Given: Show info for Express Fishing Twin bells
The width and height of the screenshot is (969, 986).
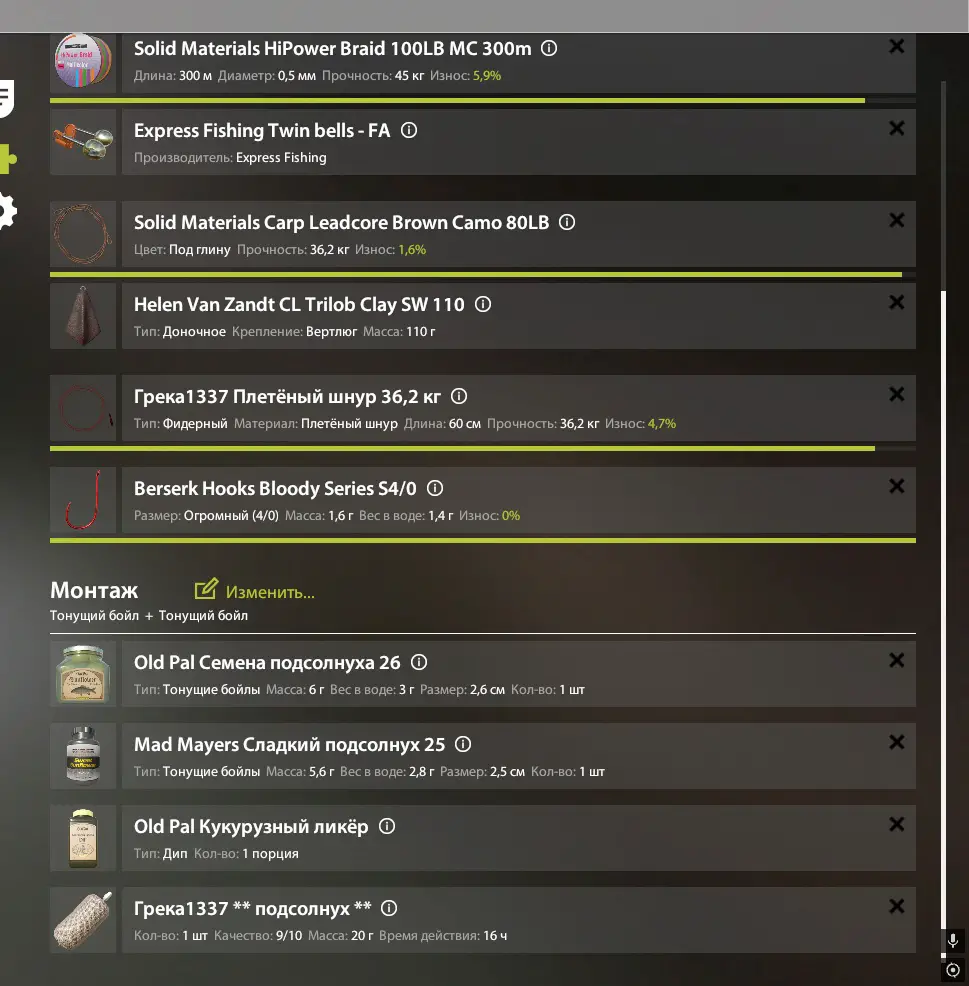Looking at the screenshot, I should click(409, 130).
